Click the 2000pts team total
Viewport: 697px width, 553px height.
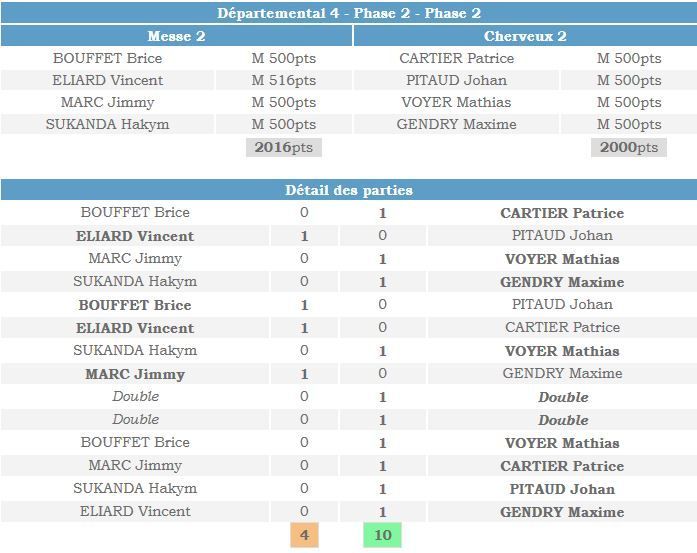[629, 147]
